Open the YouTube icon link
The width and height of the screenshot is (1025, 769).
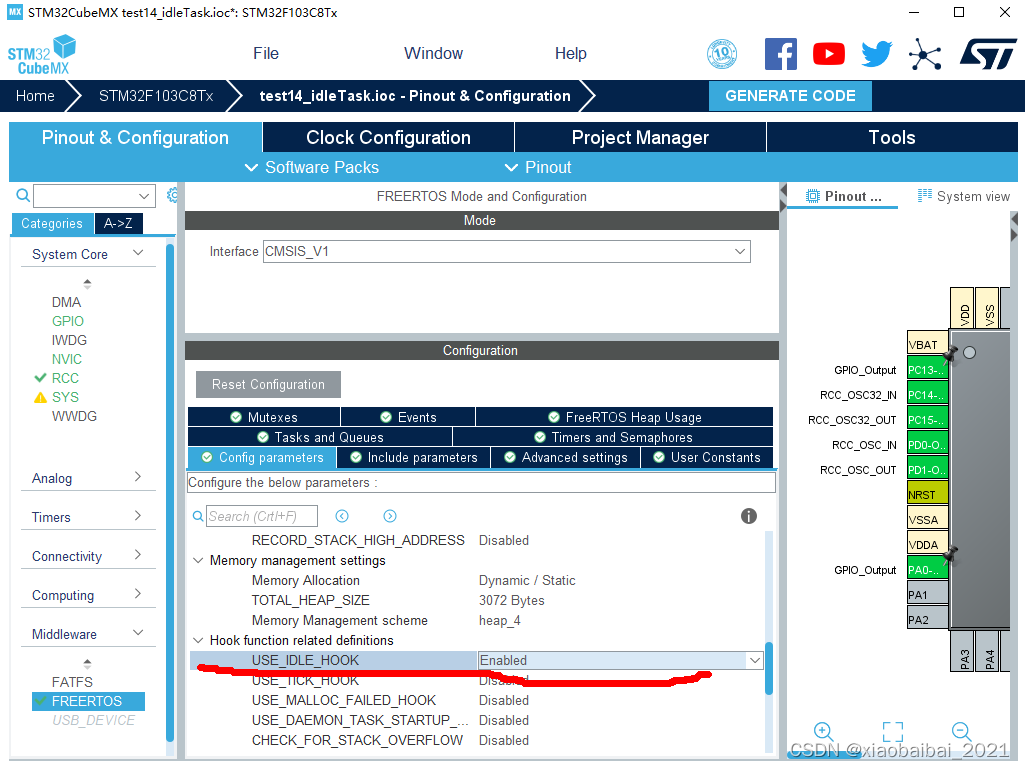point(828,54)
